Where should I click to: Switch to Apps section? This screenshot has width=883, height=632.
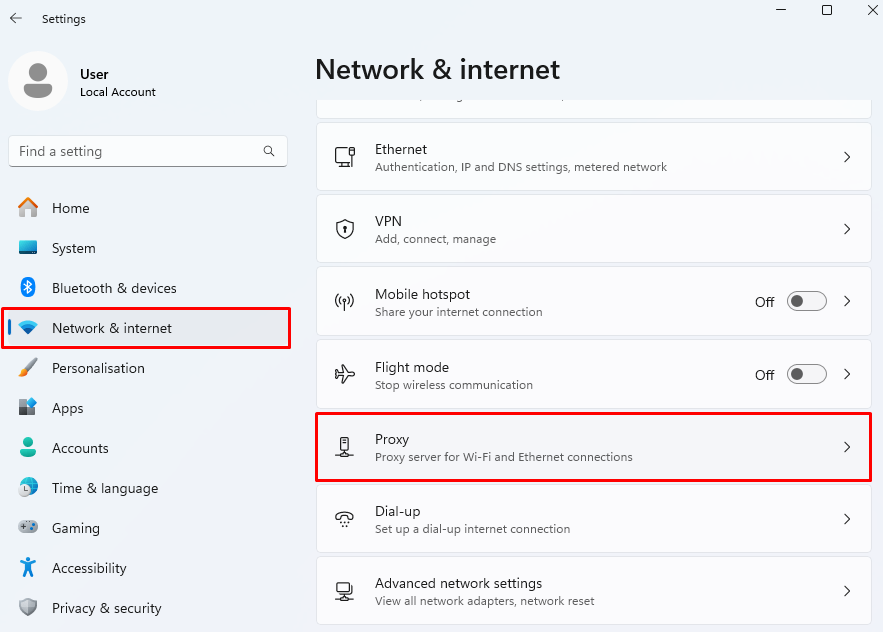(x=148, y=408)
